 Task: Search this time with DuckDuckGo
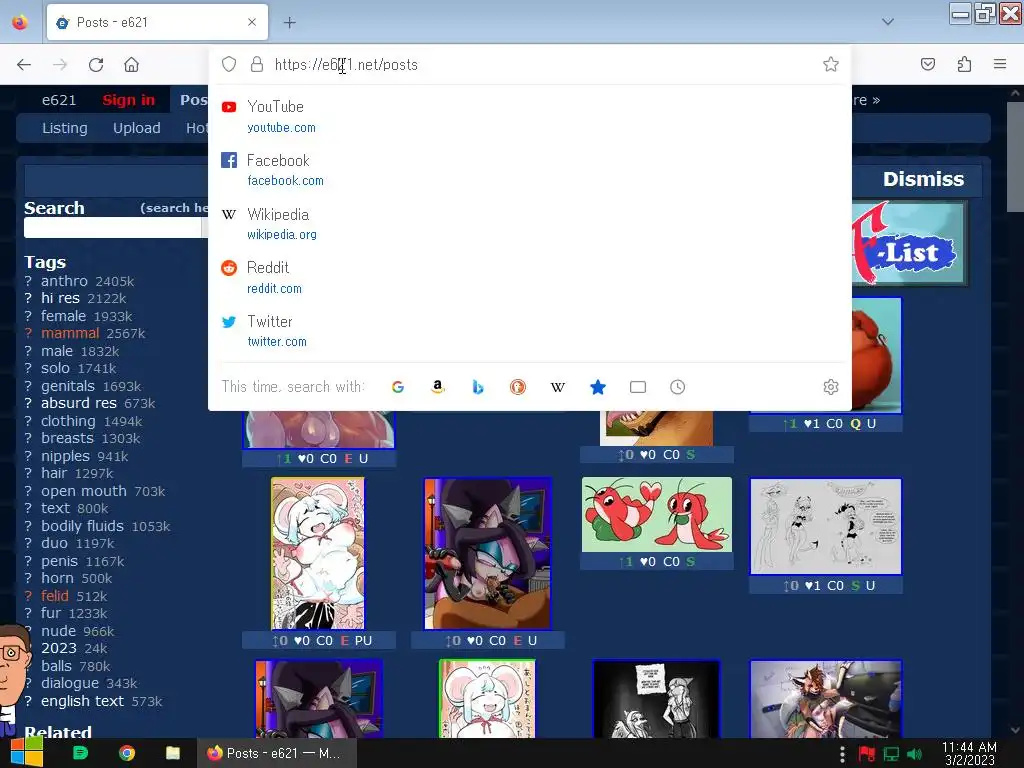[517, 387]
